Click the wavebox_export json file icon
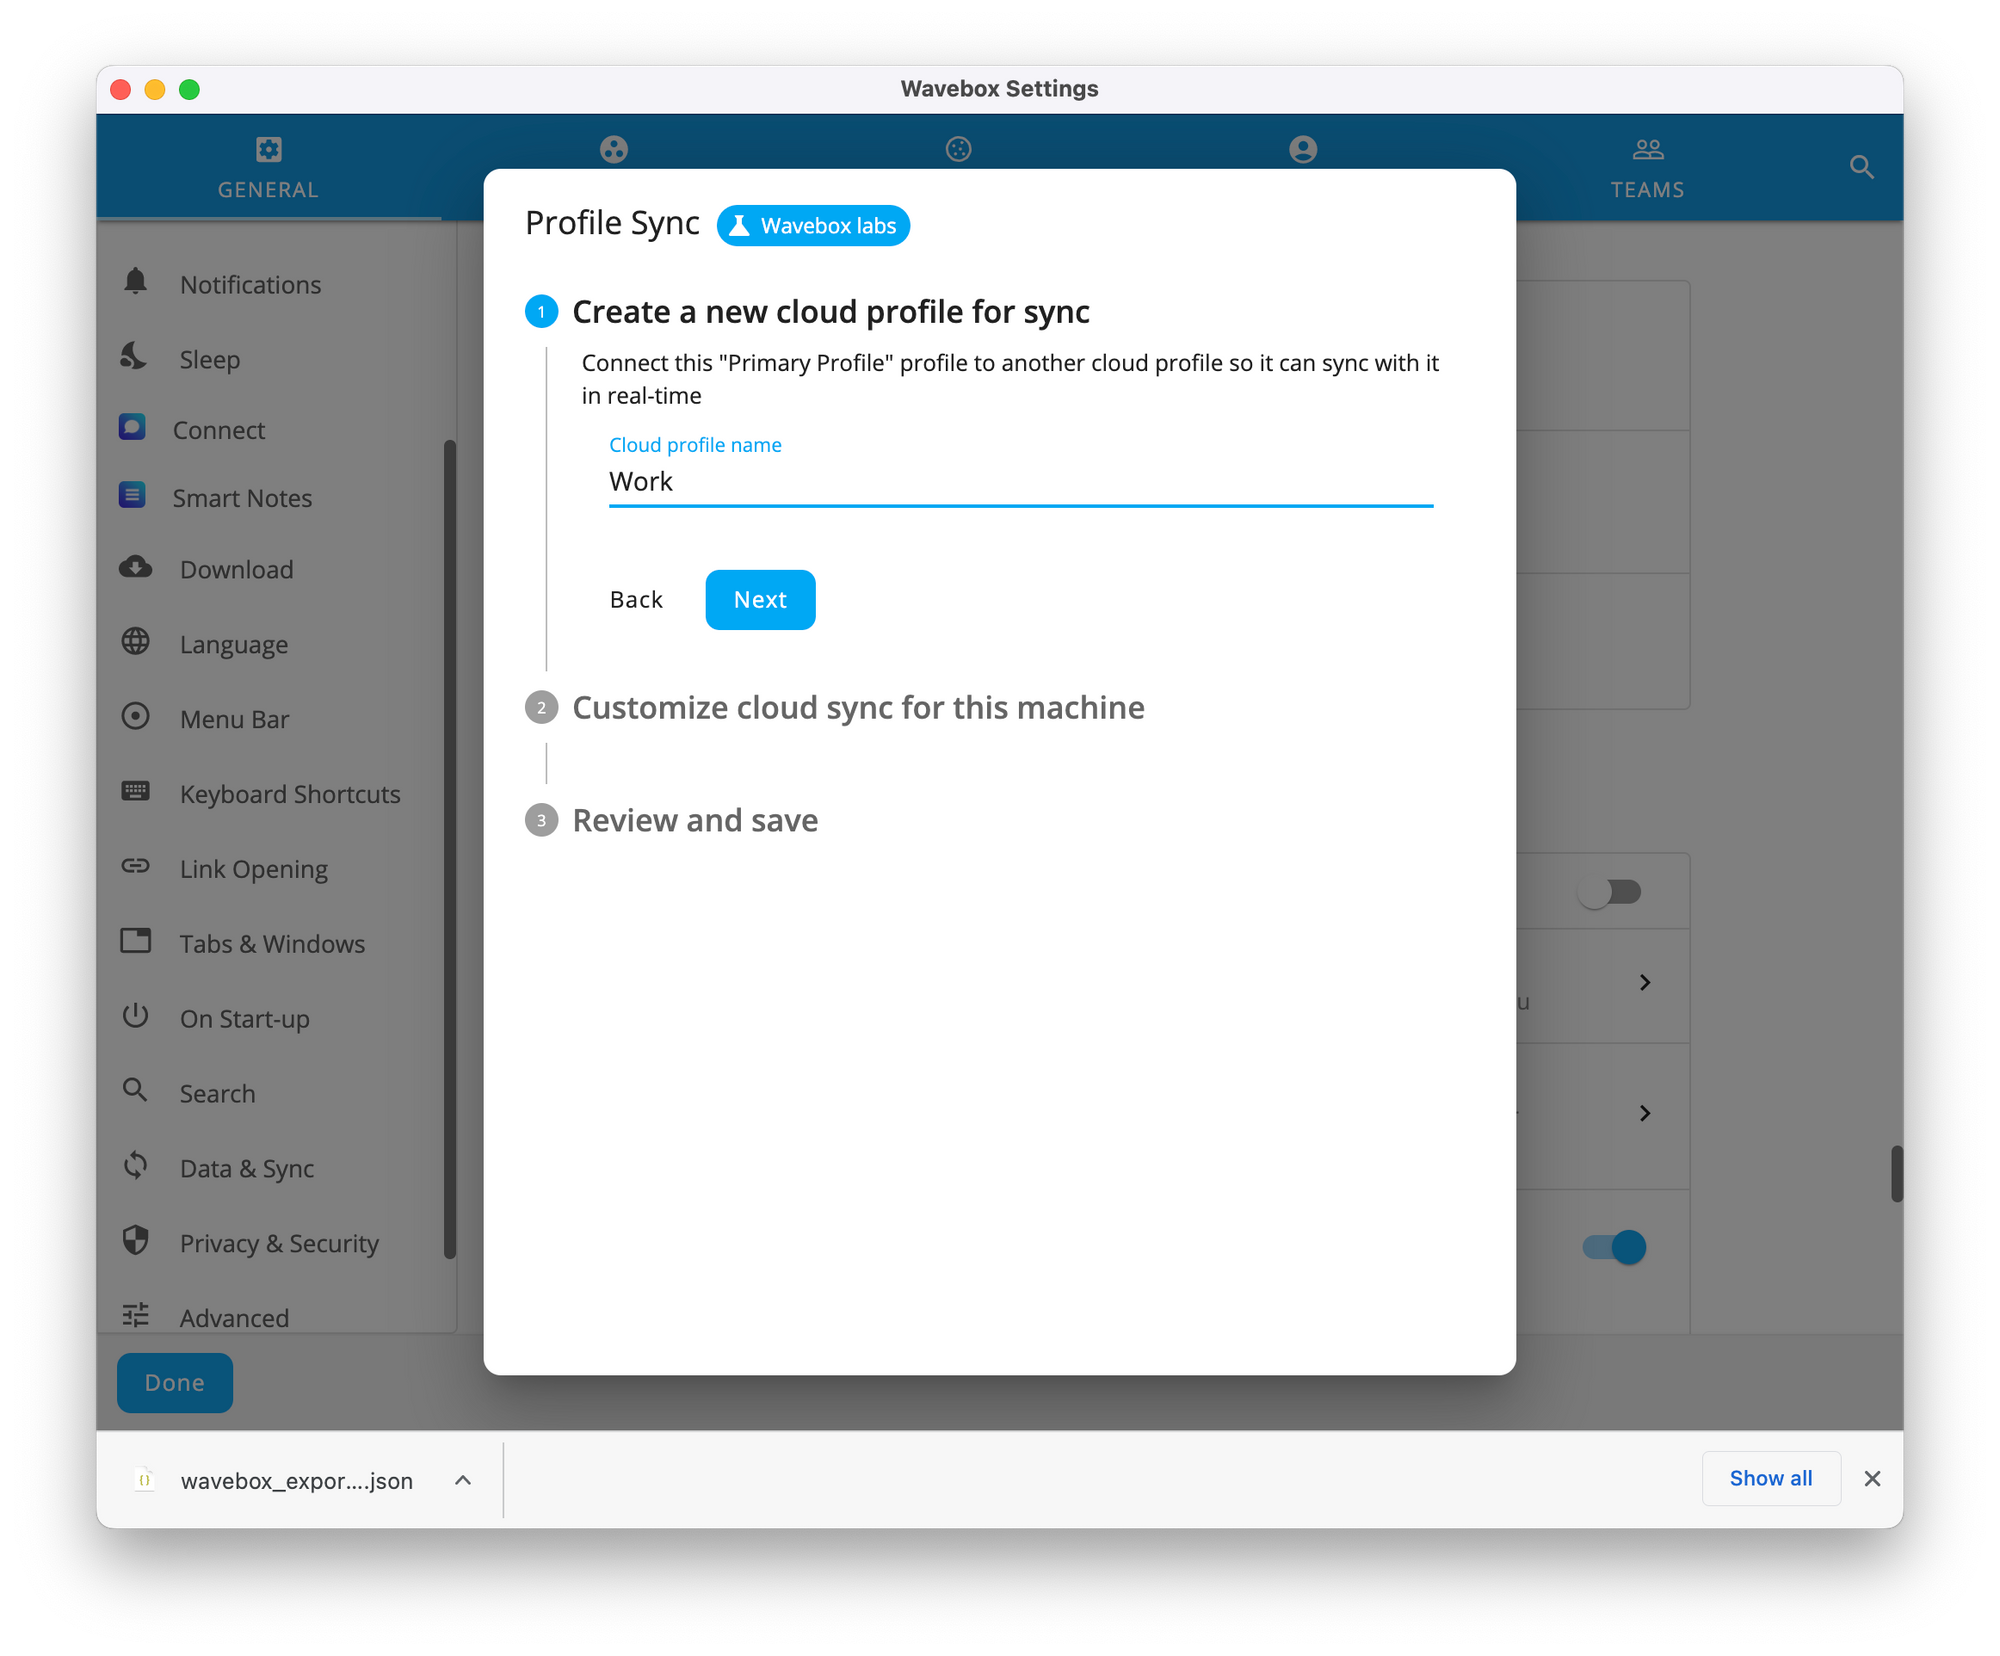 [145, 1480]
